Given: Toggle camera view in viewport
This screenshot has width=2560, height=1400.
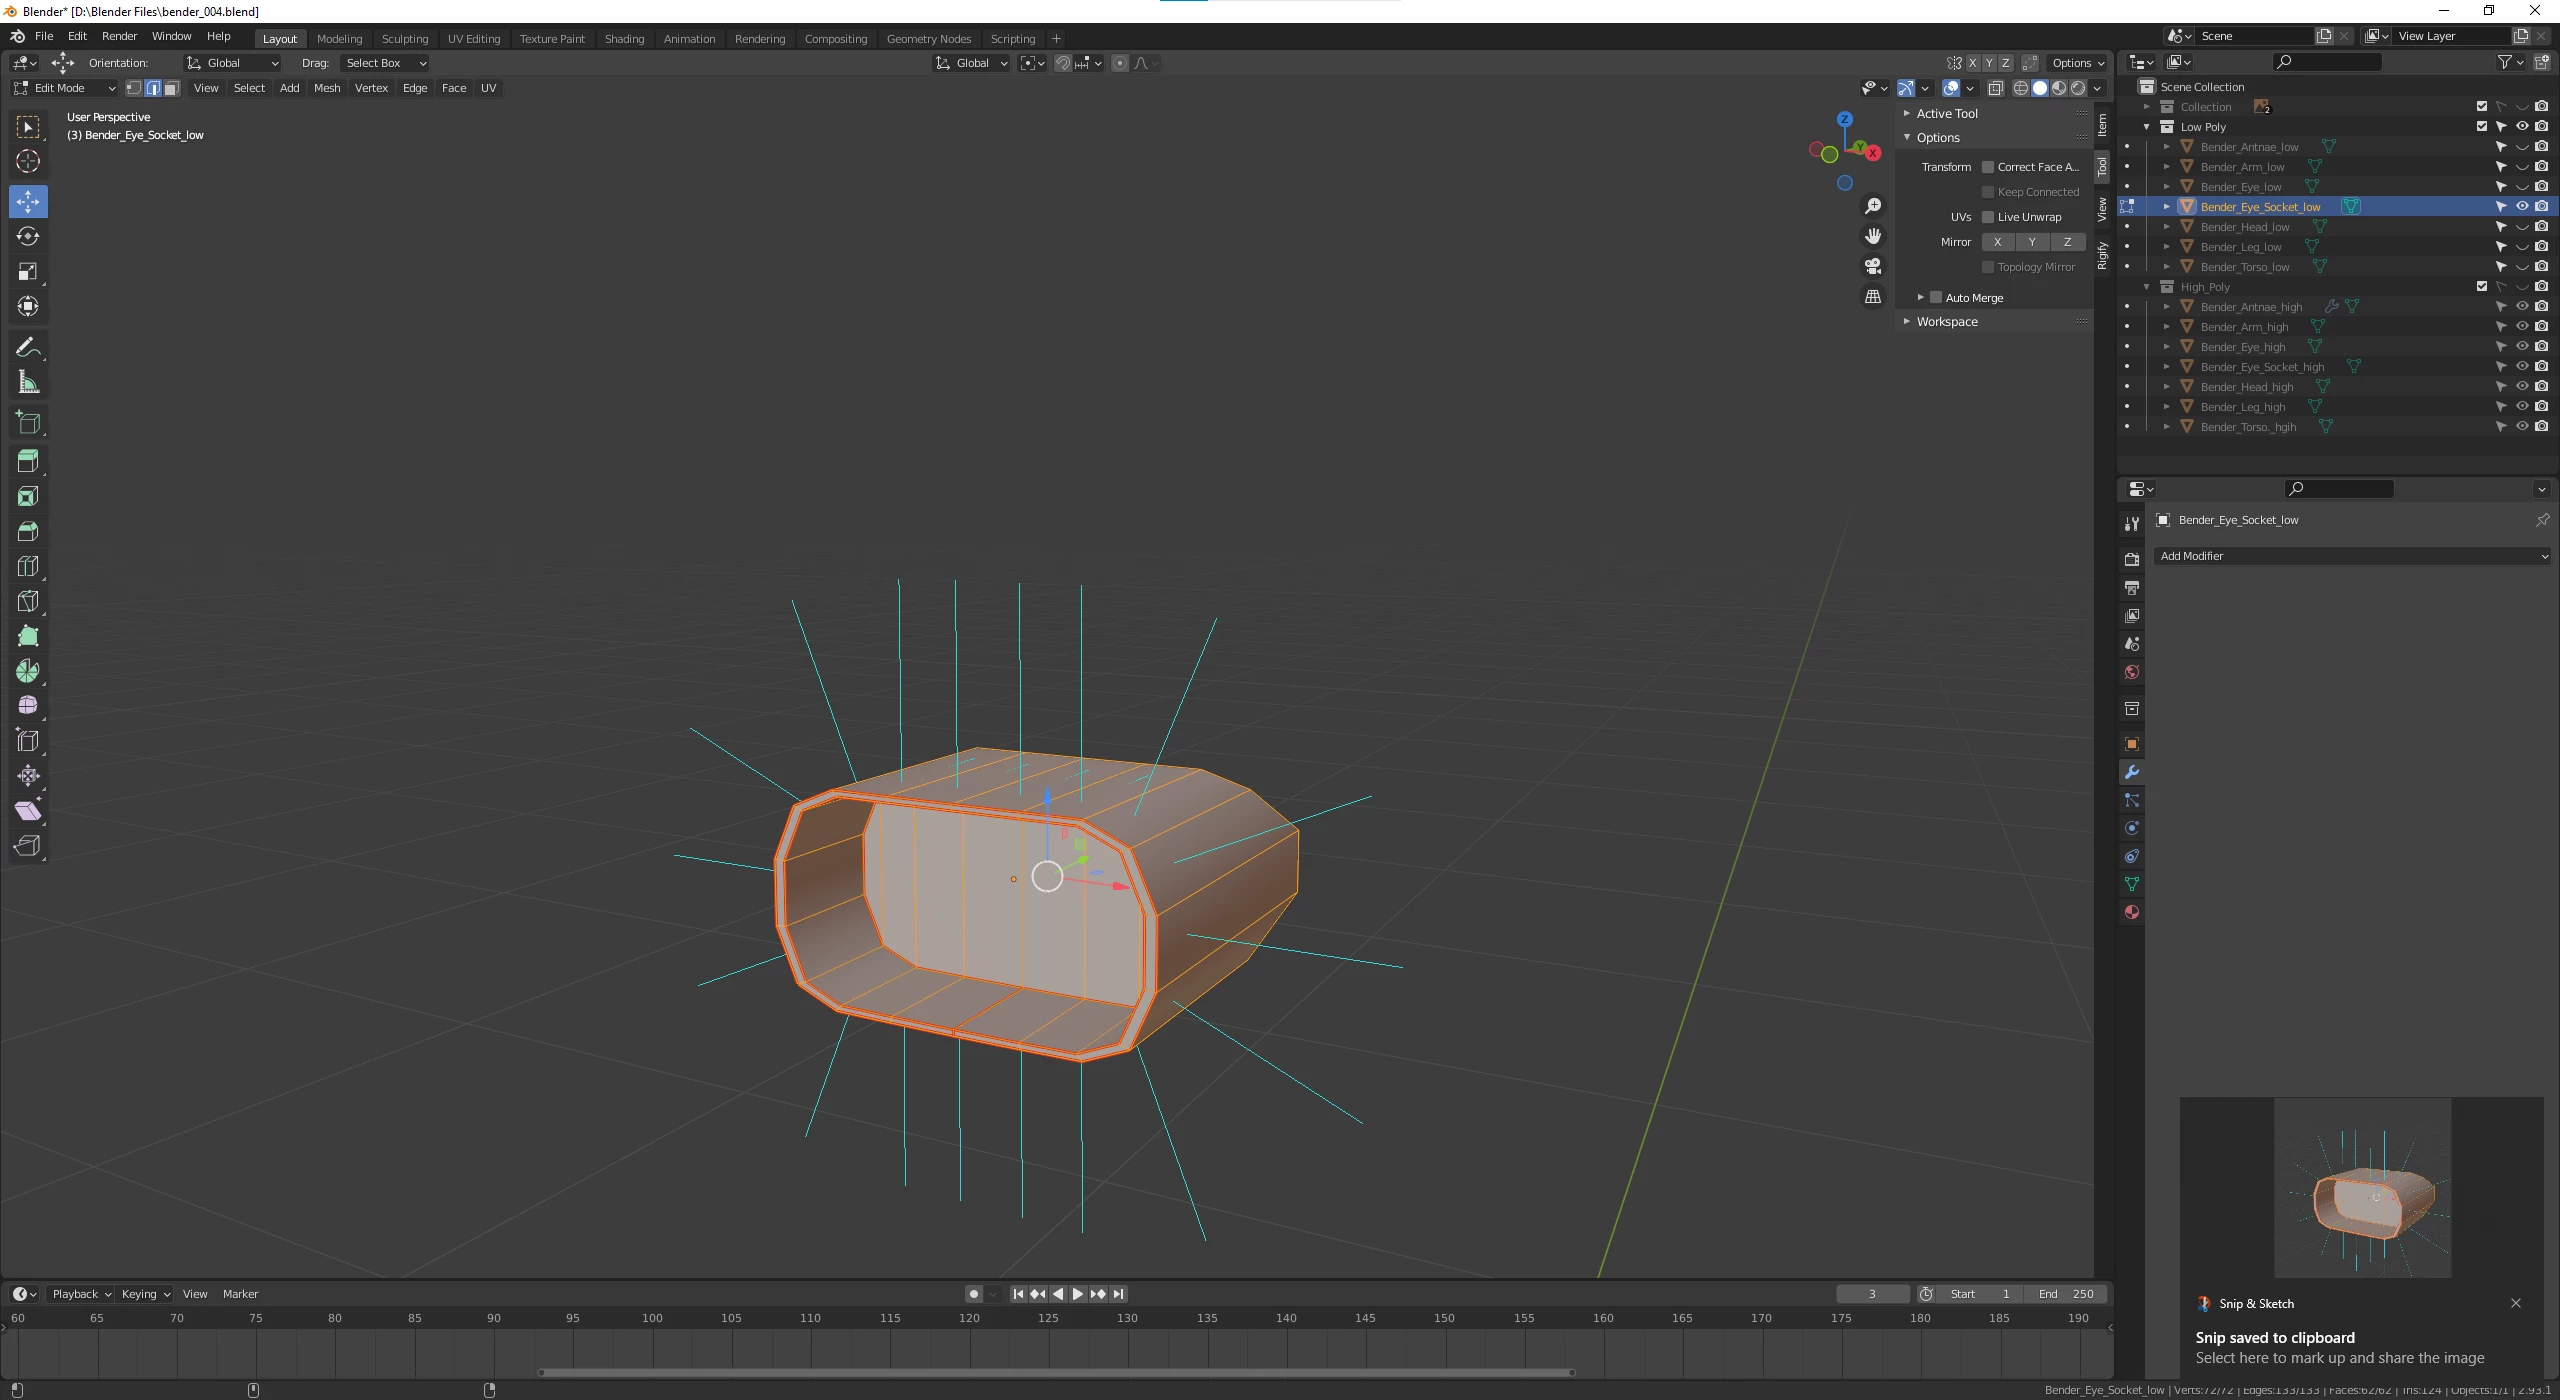Looking at the screenshot, I should coord(1873,266).
